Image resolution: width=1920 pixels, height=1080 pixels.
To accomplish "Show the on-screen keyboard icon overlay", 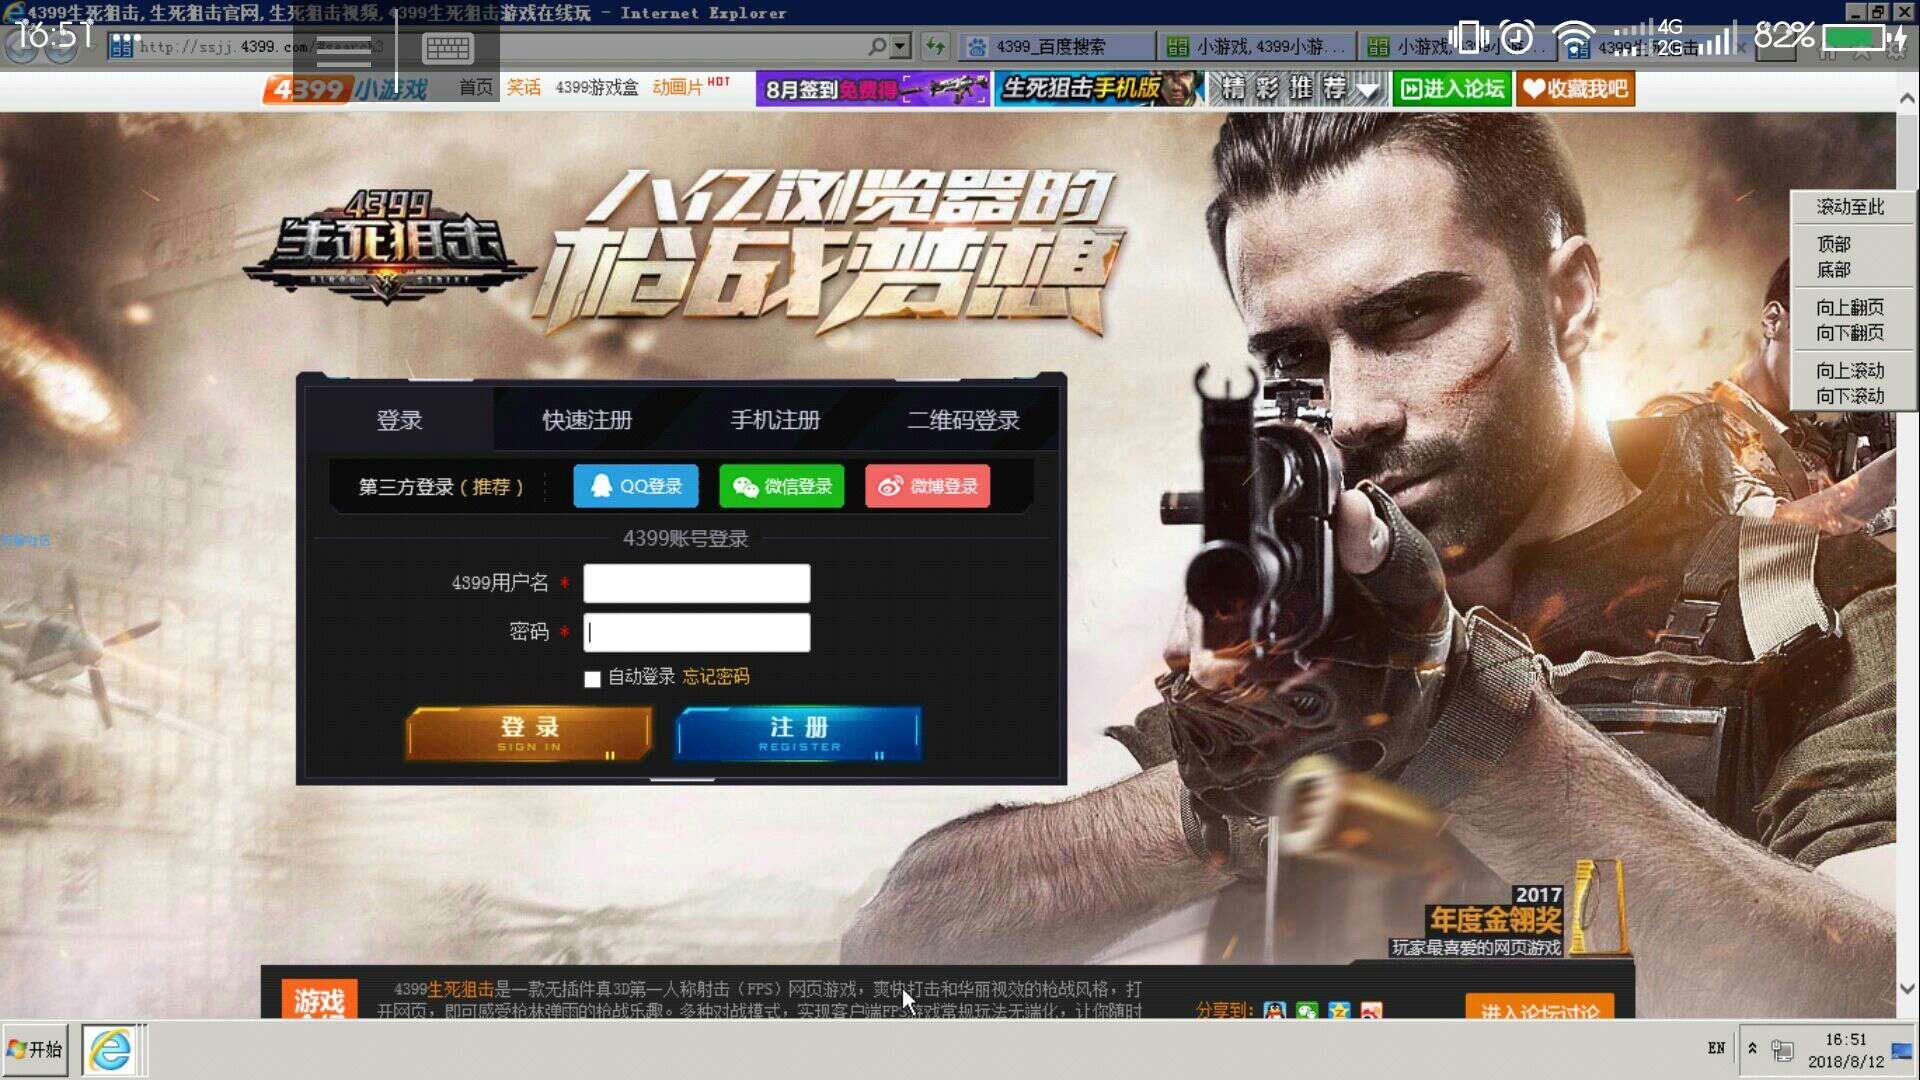I will [x=447, y=47].
